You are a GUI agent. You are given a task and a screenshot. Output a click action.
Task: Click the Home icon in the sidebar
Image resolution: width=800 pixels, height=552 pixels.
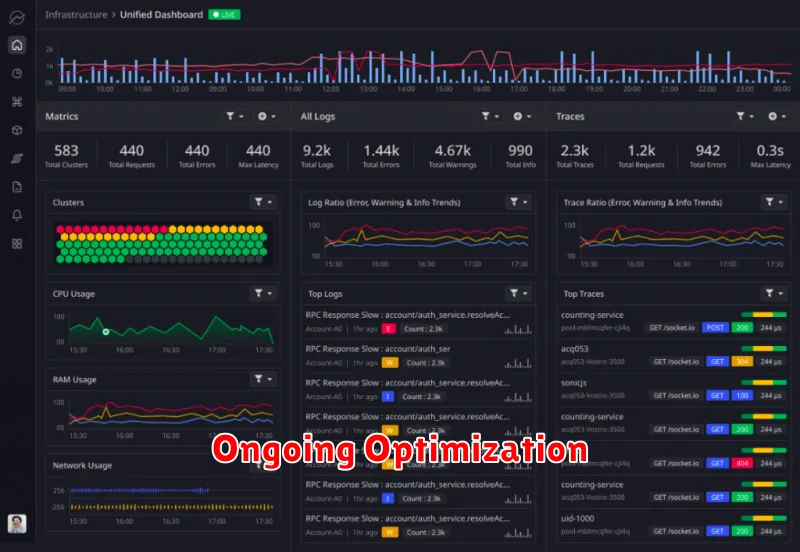point(16,45)
